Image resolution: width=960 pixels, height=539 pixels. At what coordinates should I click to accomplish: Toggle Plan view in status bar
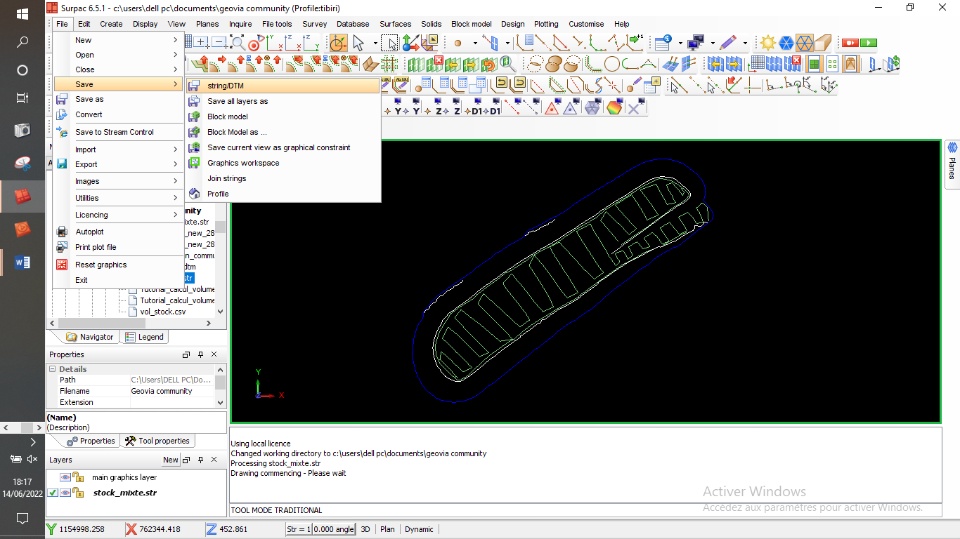[388, 529]
